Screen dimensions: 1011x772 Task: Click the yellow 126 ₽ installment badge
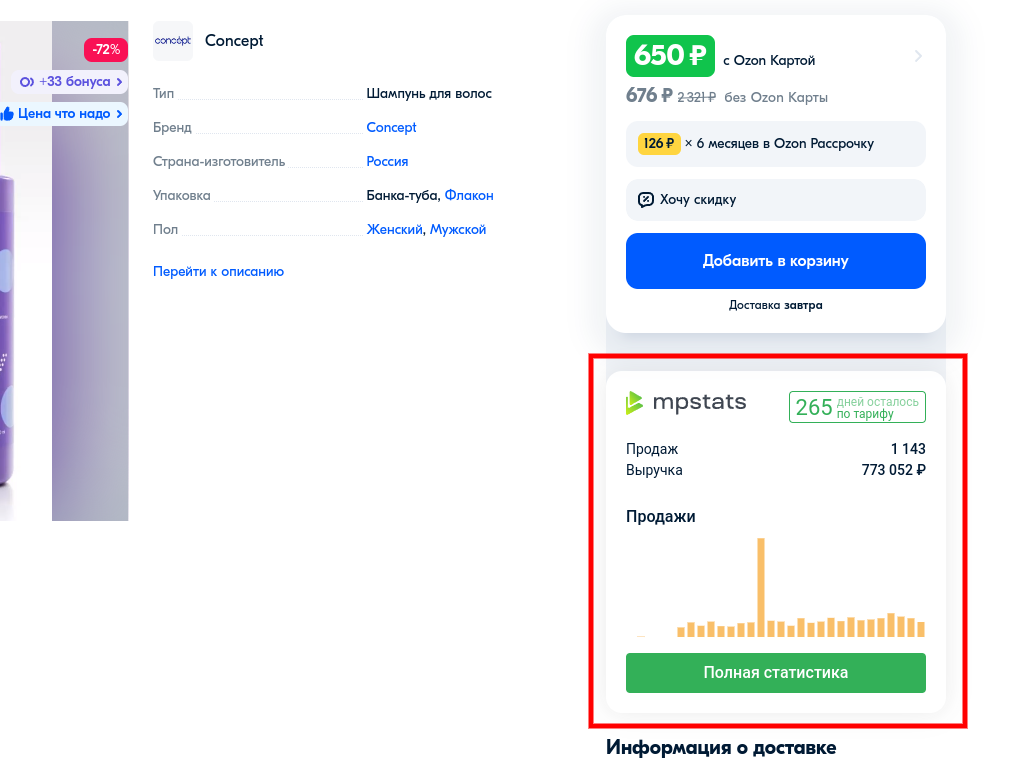[657, 143]
